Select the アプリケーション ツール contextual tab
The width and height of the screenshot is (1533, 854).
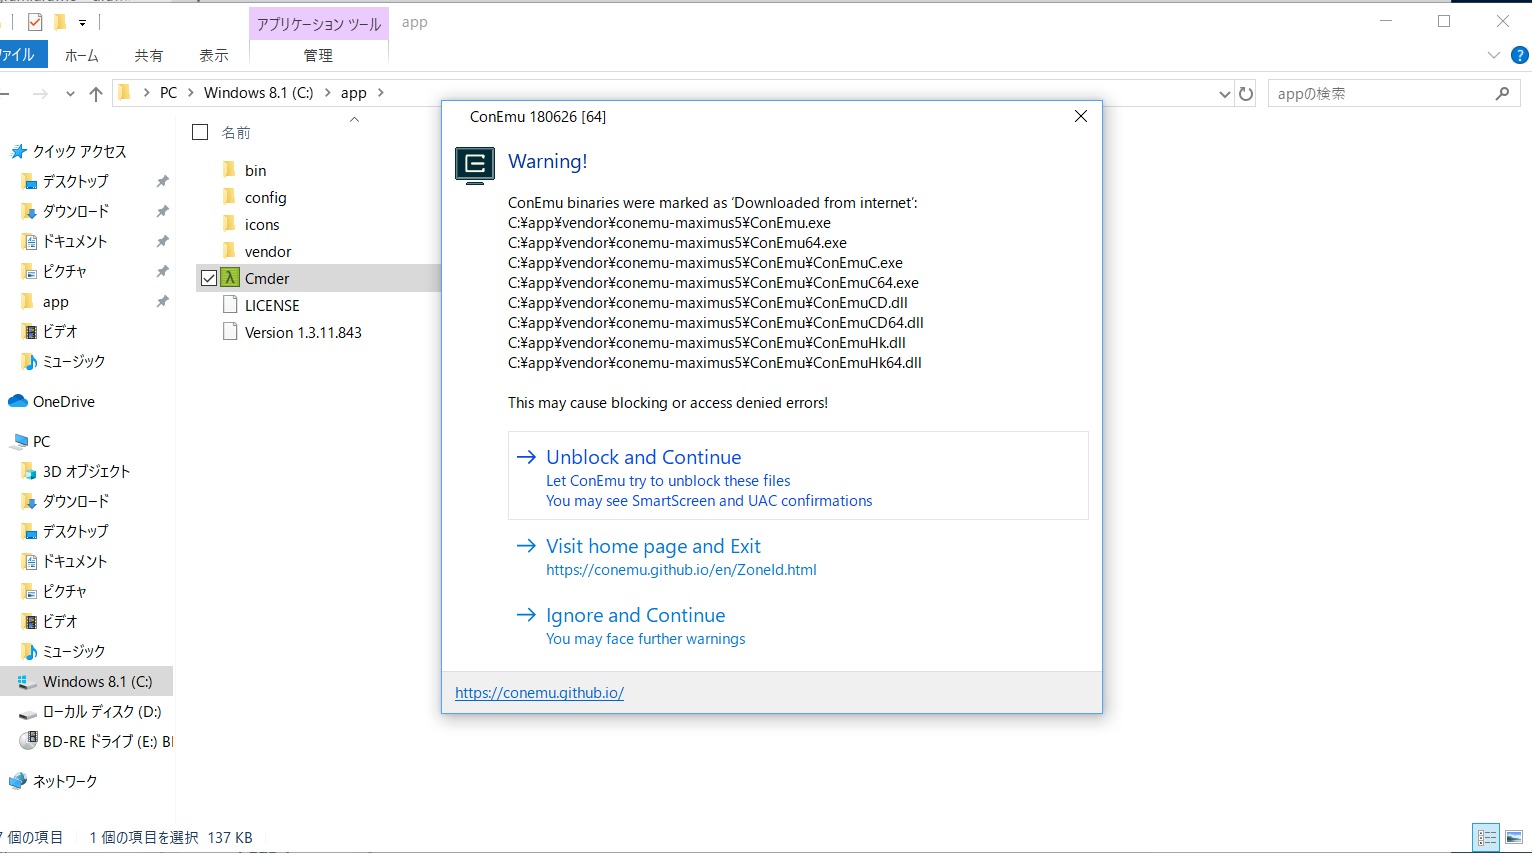pos(319,24)
